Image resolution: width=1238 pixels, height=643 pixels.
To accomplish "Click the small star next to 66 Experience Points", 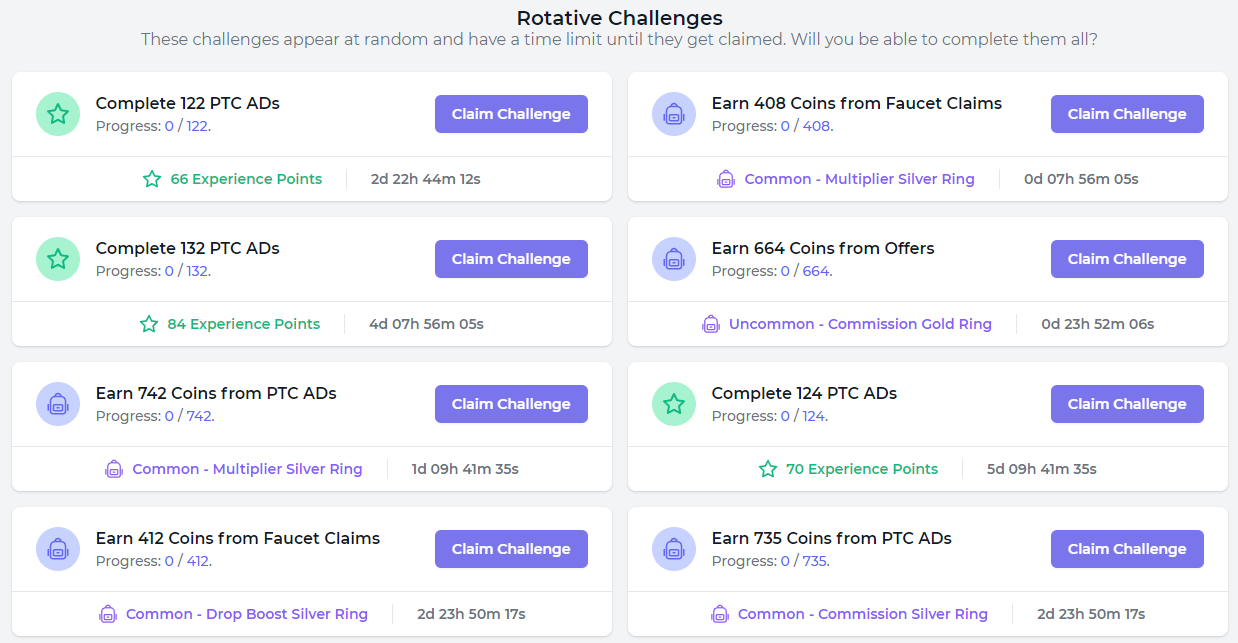I will (152, 179).
